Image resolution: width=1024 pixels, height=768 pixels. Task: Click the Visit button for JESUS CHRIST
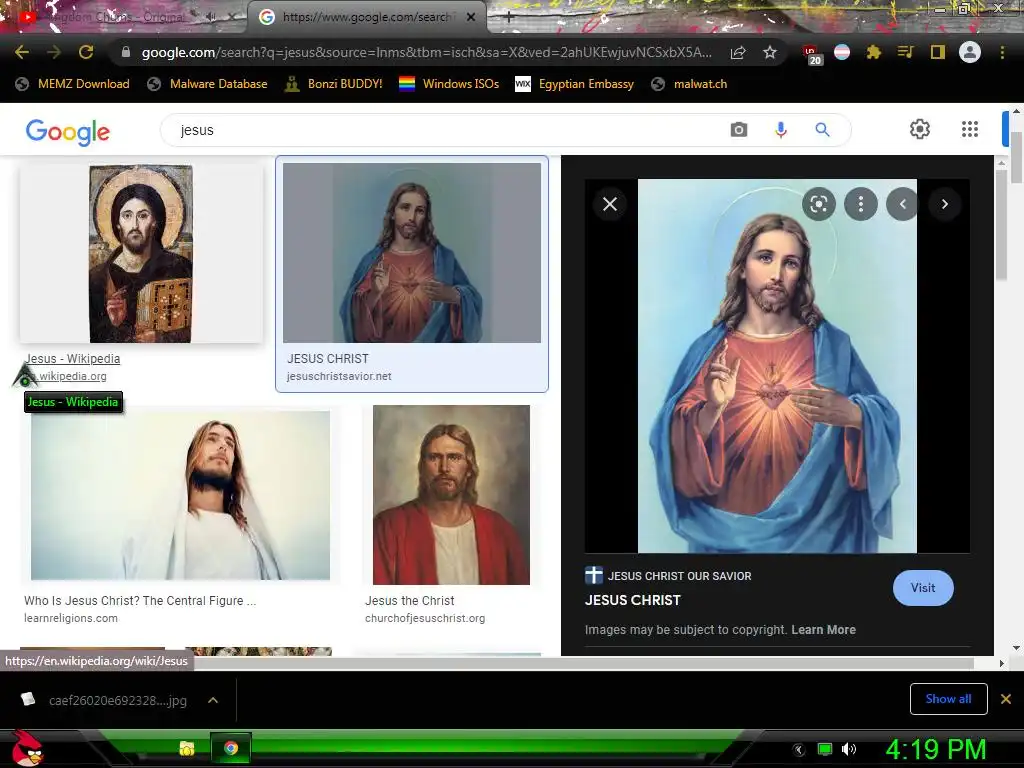923,588
